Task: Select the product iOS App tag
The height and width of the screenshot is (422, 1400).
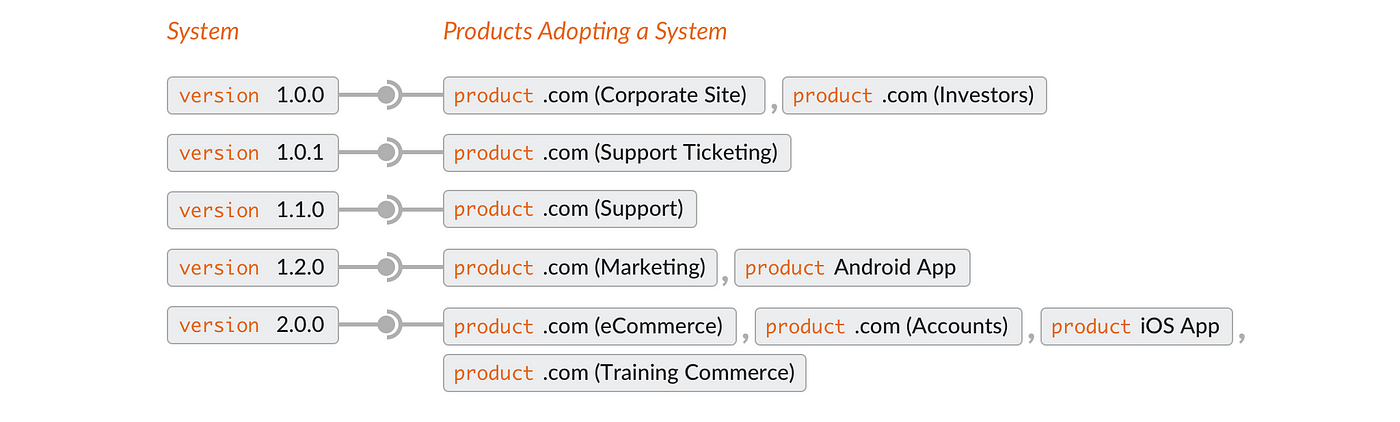Action: coord(1137,326)
